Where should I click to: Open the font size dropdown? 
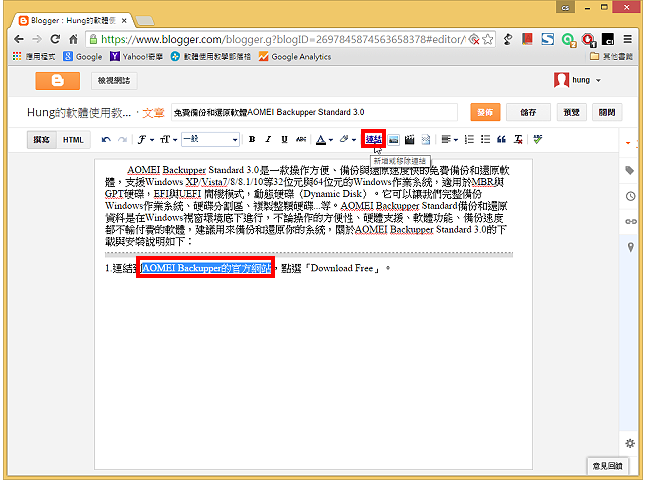168,139
